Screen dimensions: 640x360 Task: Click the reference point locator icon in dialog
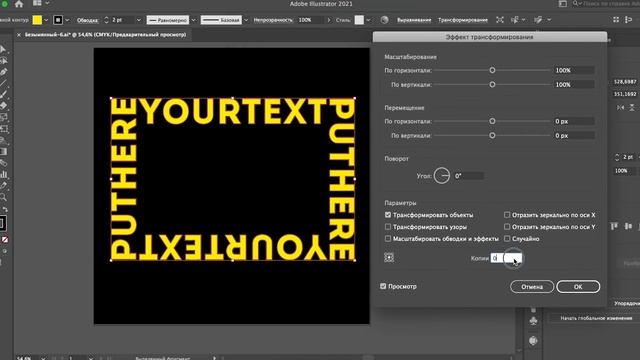click(x=389, y=258)
